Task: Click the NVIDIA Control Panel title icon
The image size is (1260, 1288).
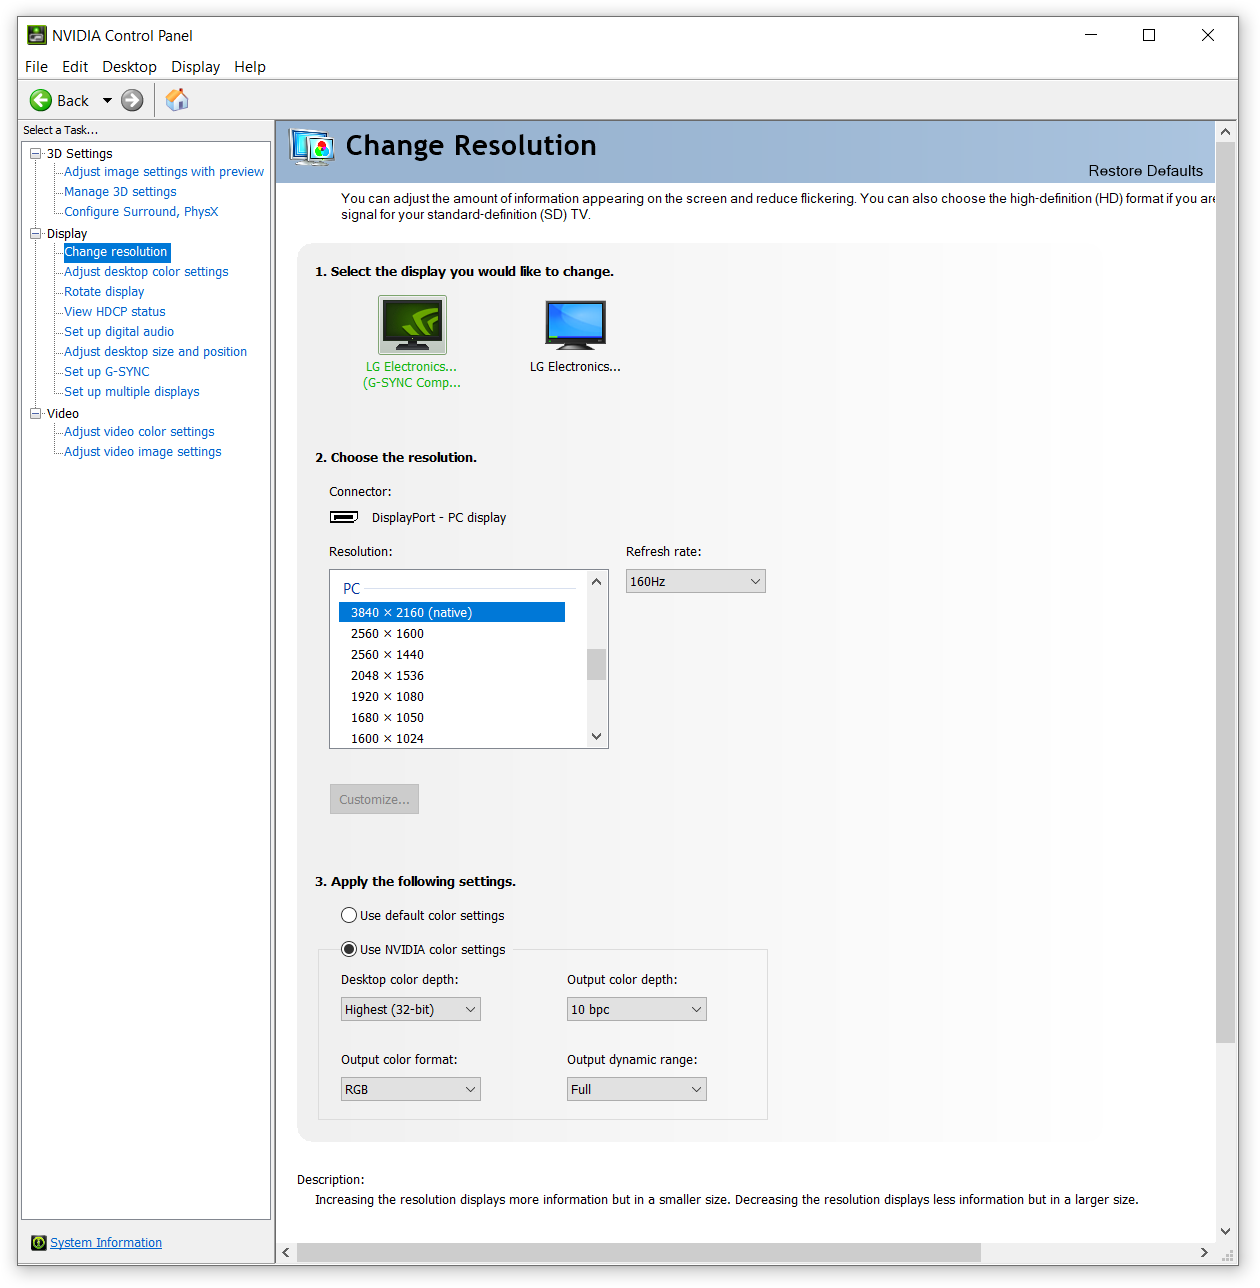Action: (37, 35)
